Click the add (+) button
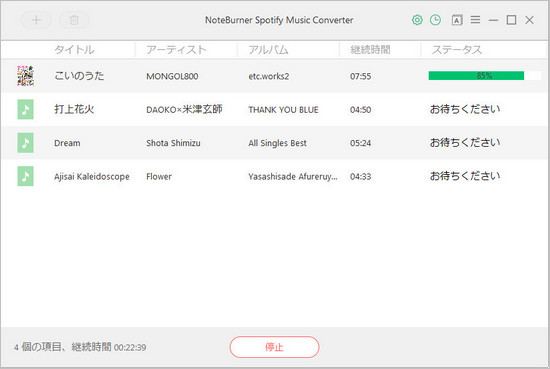Image resolution: width=550 pixels, height=369 pixels. [36, 20]
